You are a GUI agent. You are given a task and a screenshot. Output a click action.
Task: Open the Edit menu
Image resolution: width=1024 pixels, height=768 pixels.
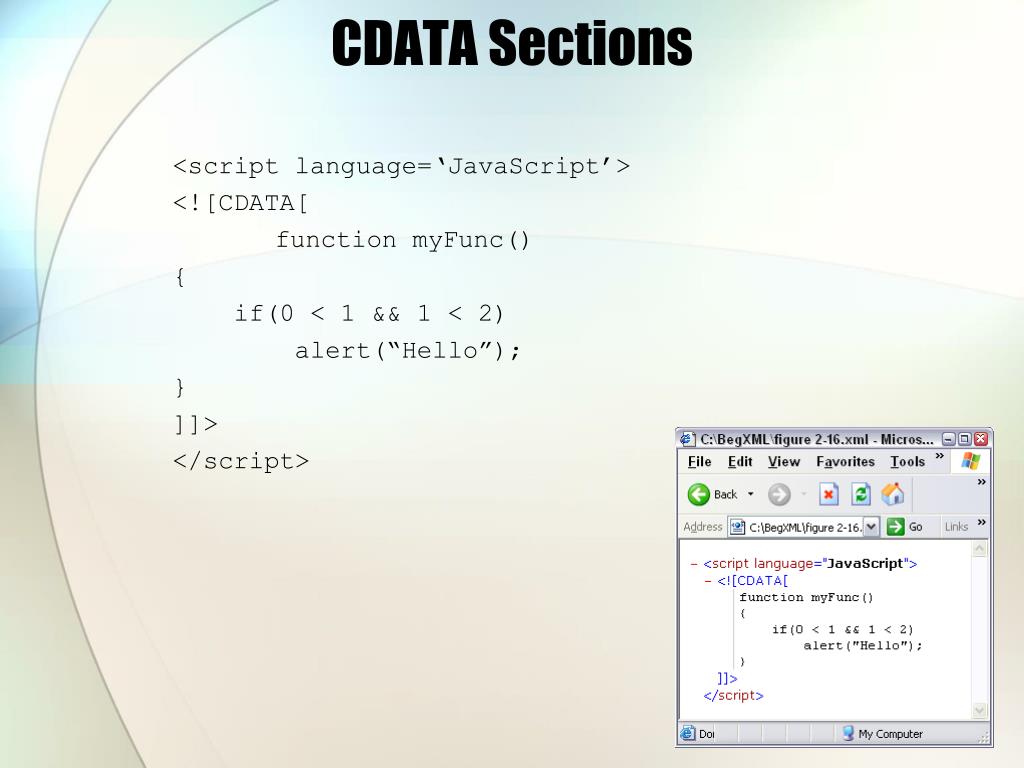(740, 462)
